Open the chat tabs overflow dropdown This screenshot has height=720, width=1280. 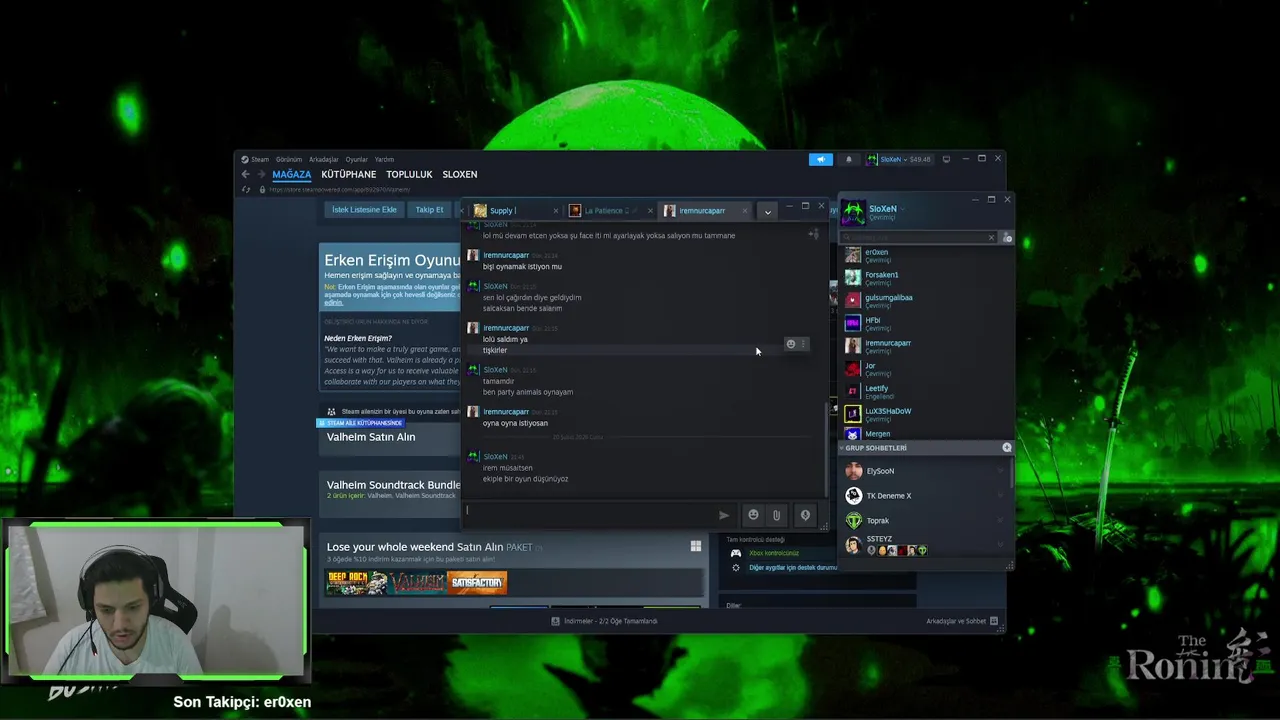(767, 211)
